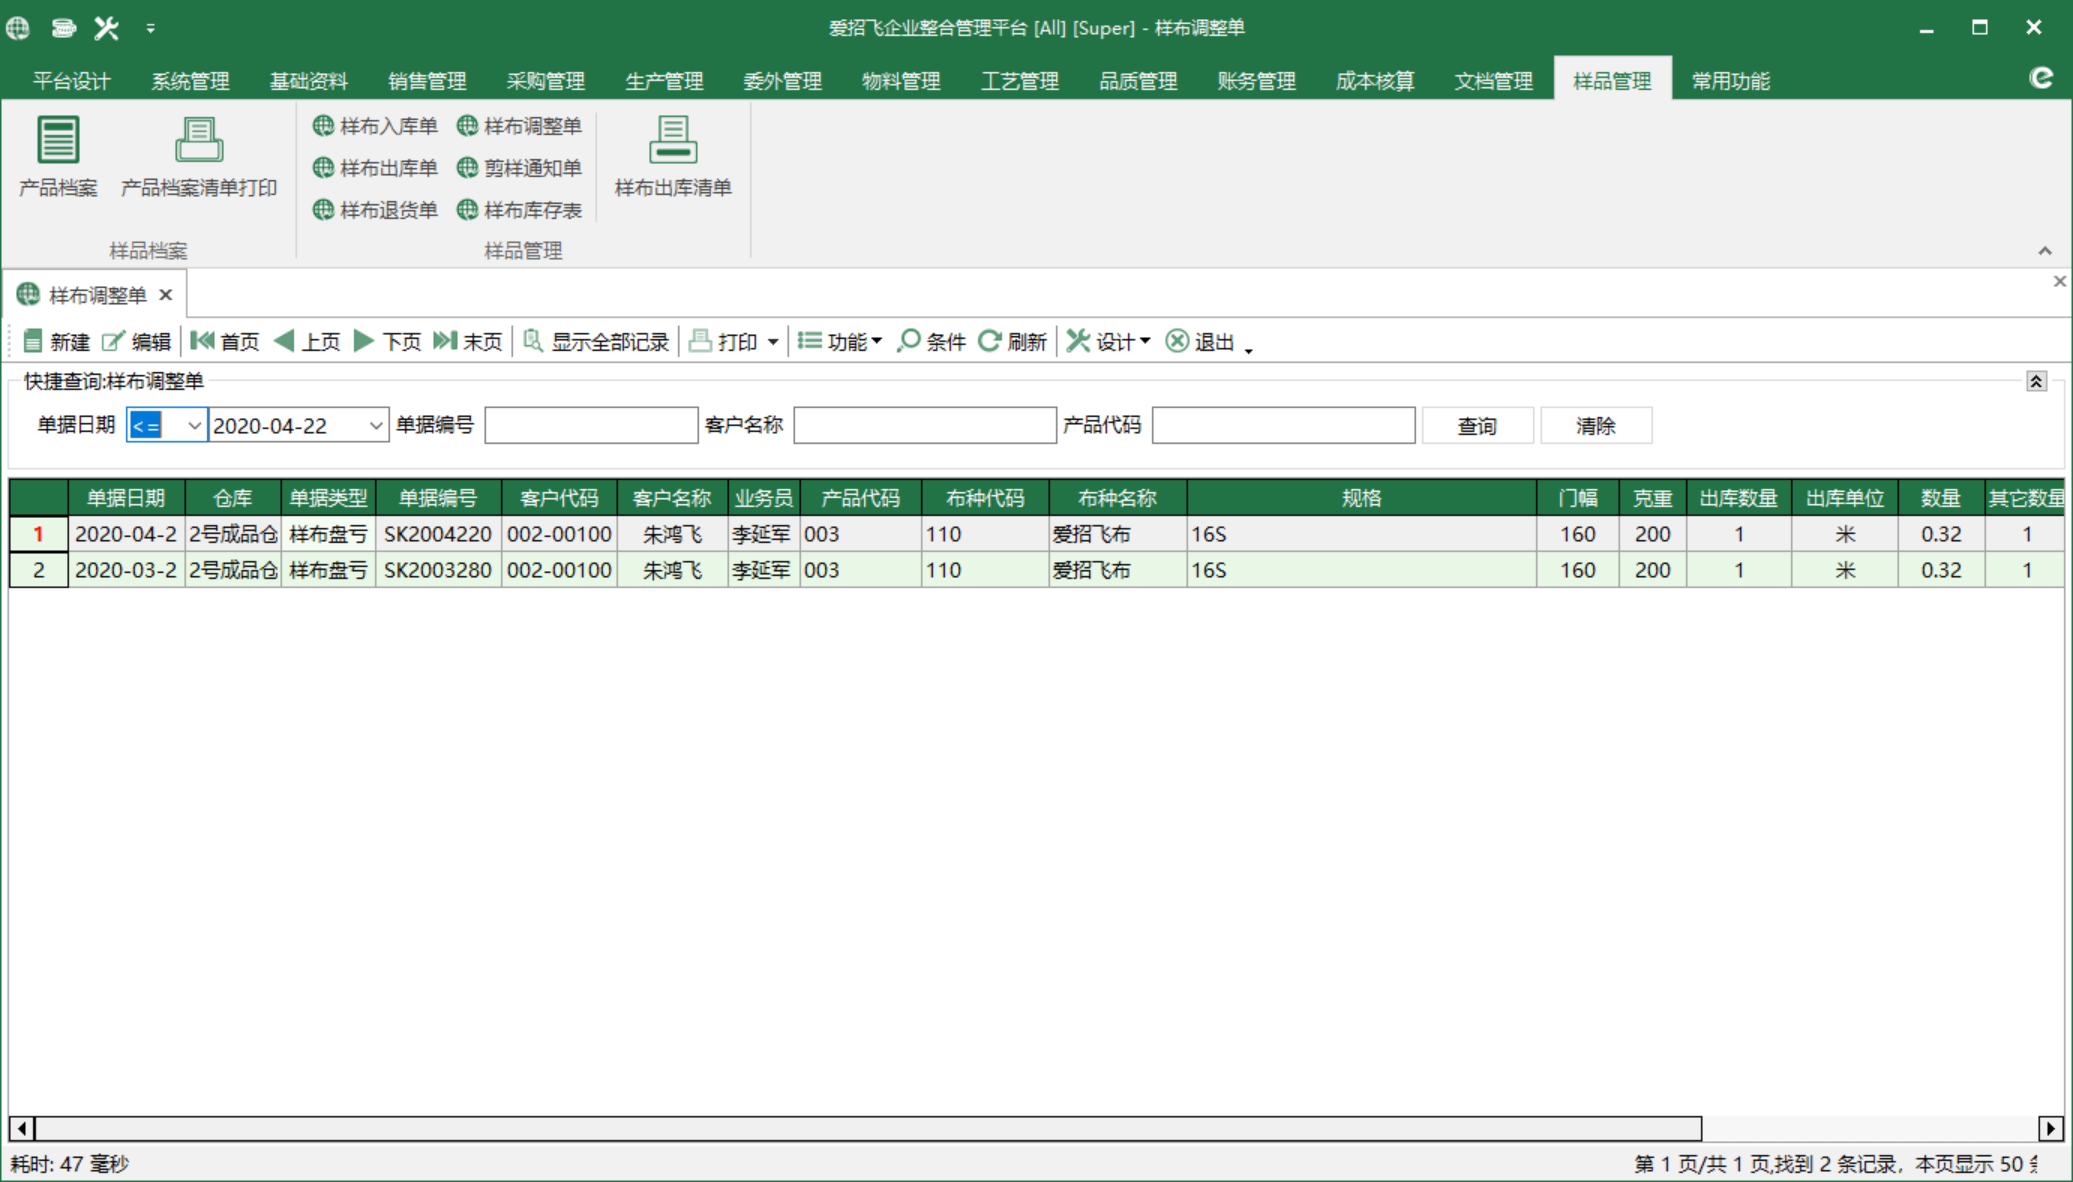
Task: Click the 条件 search toolbar button
Action: [932, 342]
